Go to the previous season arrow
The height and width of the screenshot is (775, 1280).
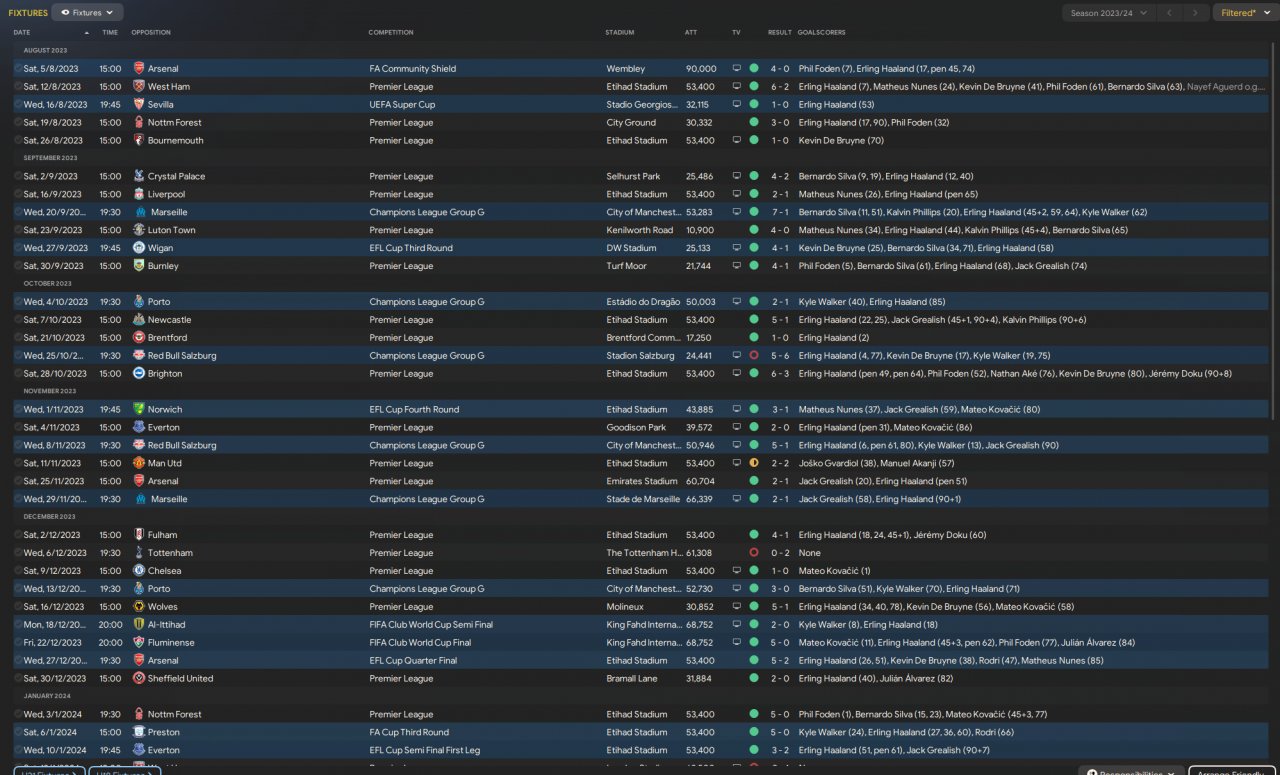(1169, 13)
